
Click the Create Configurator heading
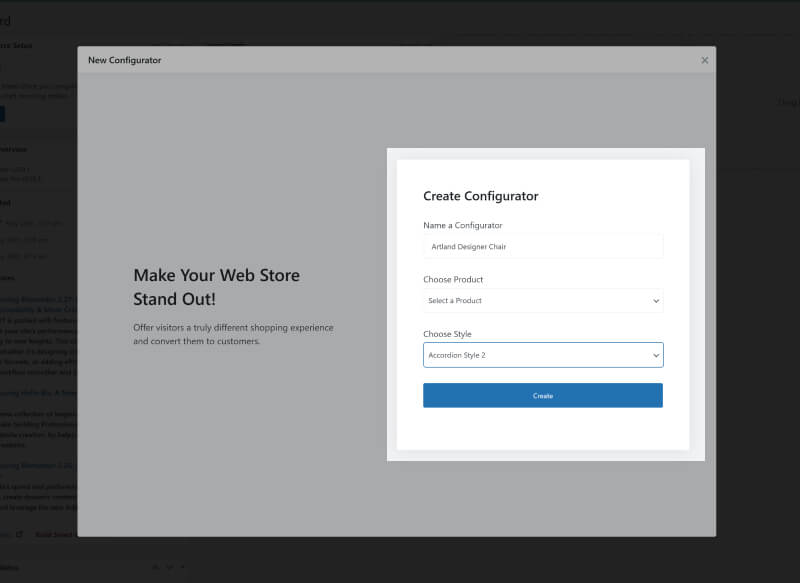coord(480,196)
